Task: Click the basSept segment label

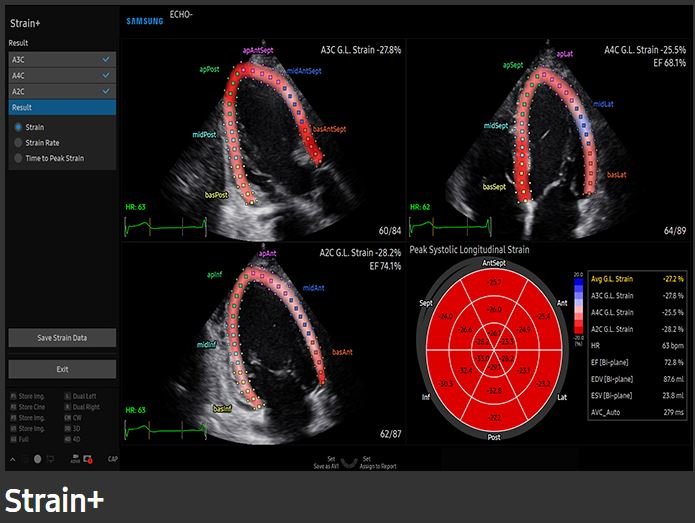Action: [494, 187]
